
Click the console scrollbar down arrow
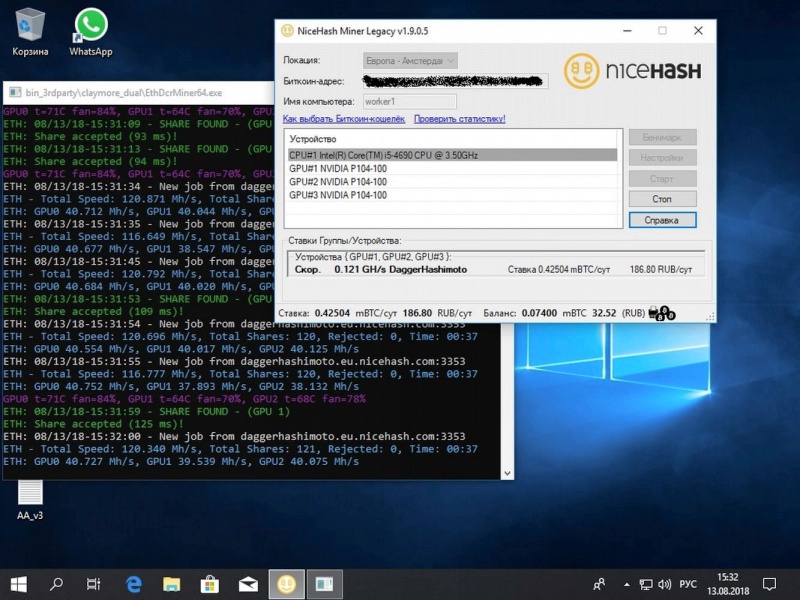507,473
